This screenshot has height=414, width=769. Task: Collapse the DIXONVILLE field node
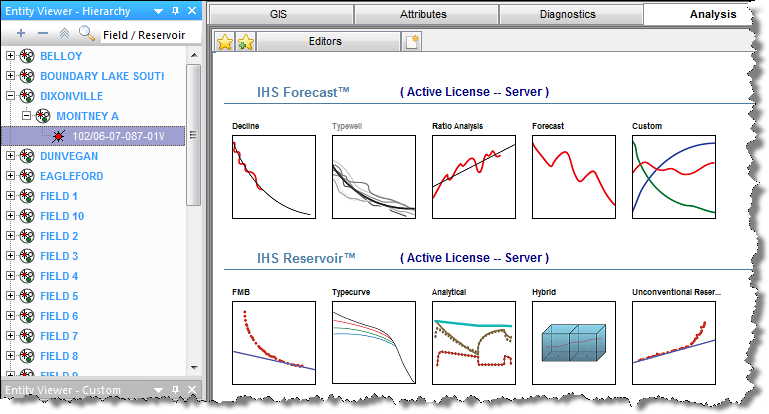click(11, 96)
